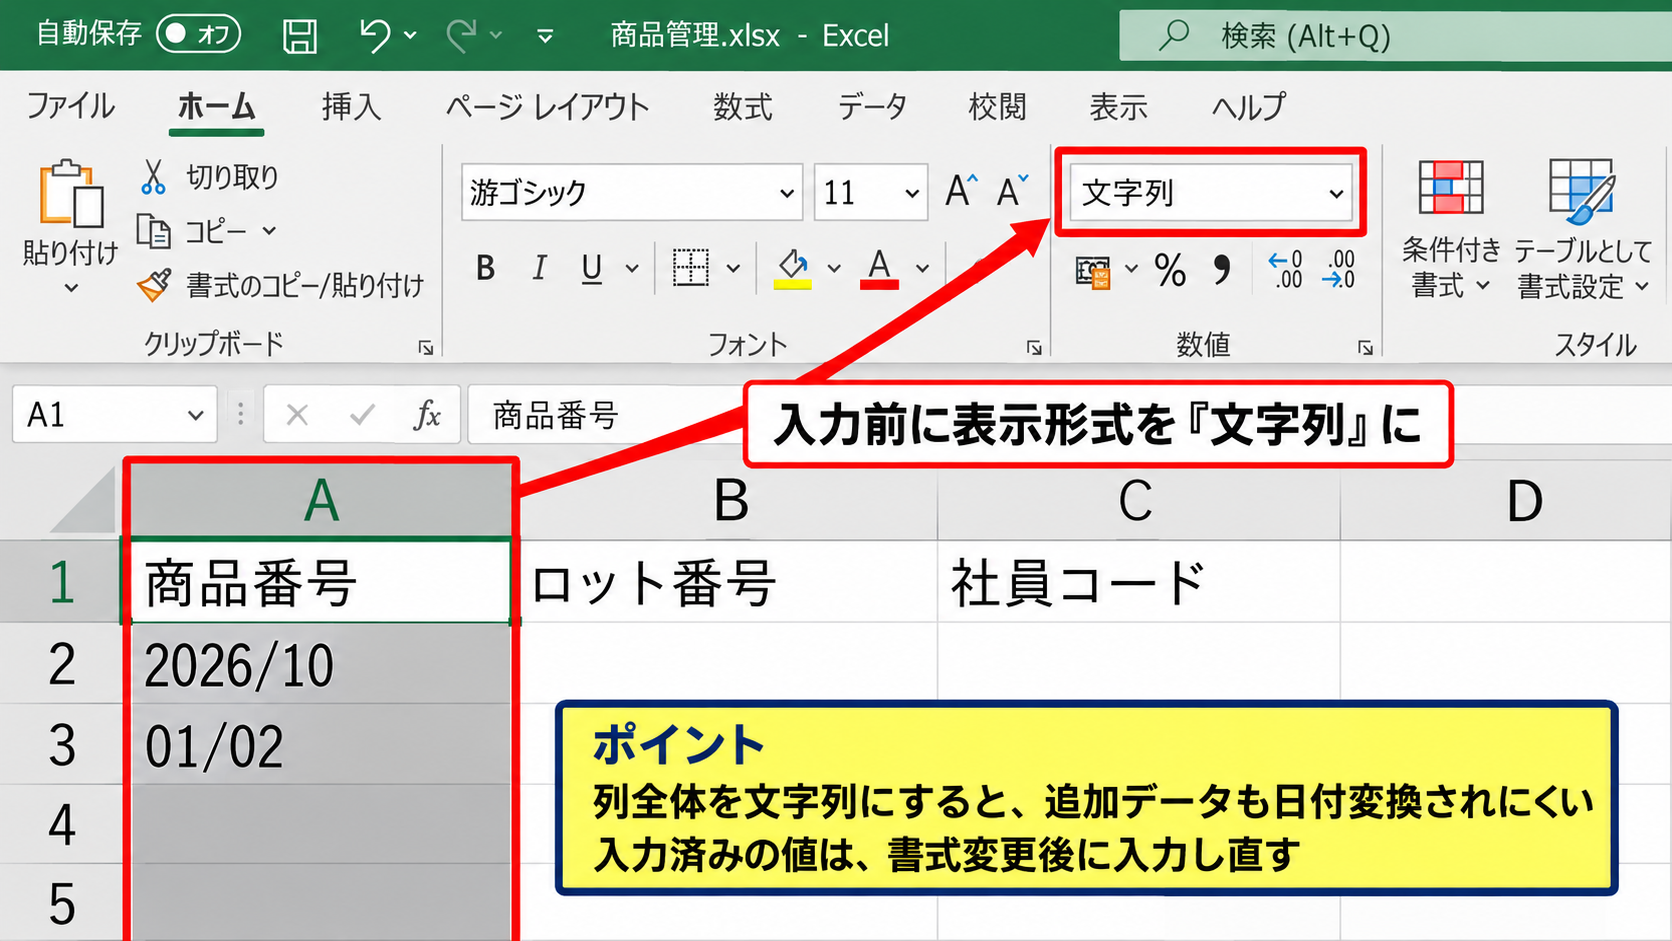The image size is (1672, 941).
Task: Click the Fill Color yellow swatch button
Action: (x=793, y=269)
